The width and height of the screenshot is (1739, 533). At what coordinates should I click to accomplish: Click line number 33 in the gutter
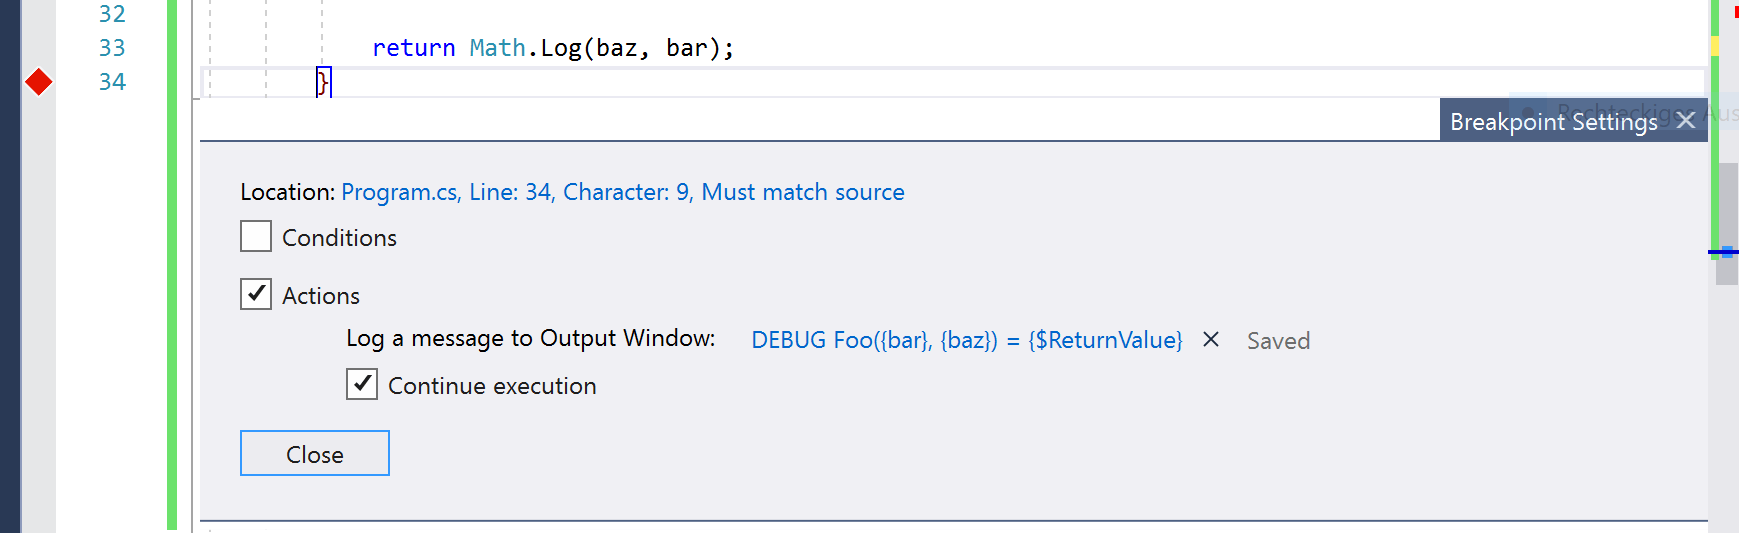click(x=112, y=48)
